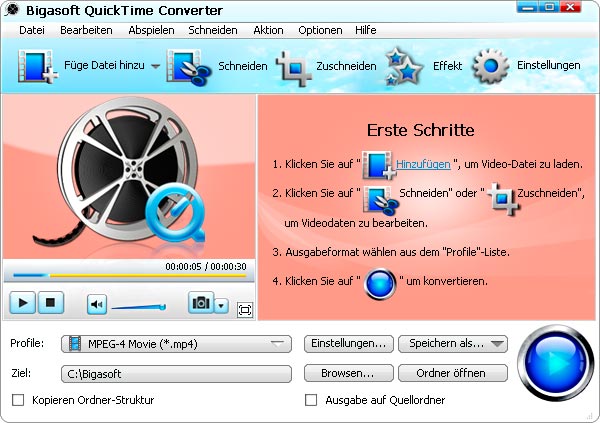Click the crop icon in step 2
Image resolution: width=600 pixels, height=423 pixels.
(x=503, y=198)
